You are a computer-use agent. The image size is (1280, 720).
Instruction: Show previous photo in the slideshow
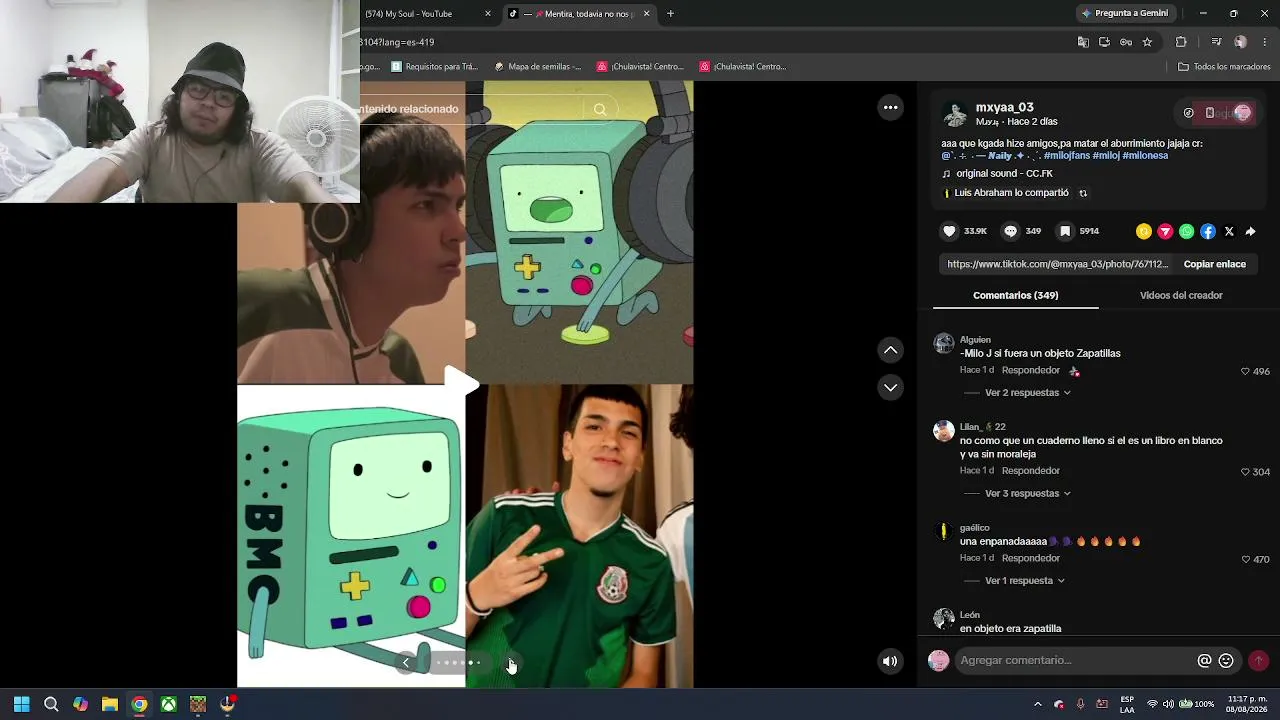point(405,662)
